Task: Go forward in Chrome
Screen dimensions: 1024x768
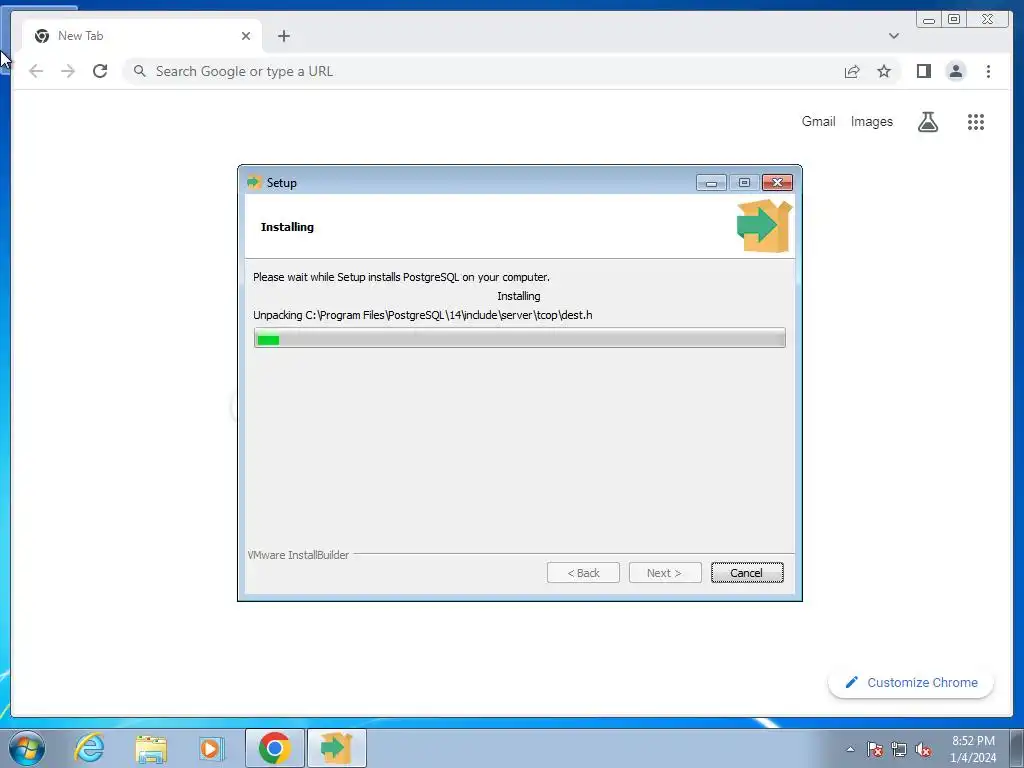Action: tap(68, 71)
